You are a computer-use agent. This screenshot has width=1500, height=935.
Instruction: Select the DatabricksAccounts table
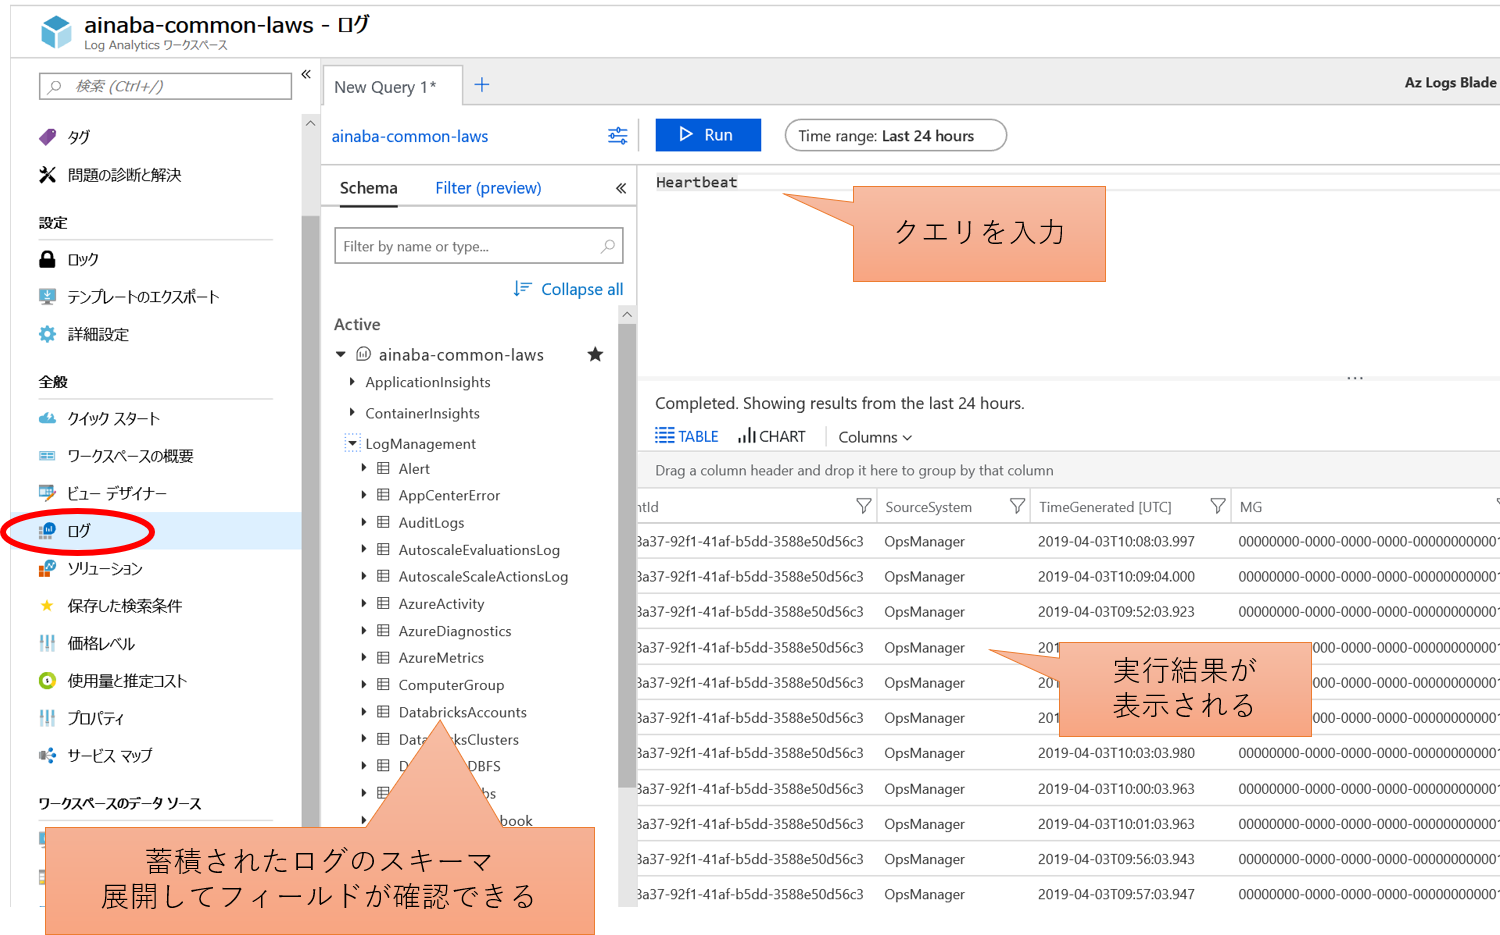tap(462, 712)
